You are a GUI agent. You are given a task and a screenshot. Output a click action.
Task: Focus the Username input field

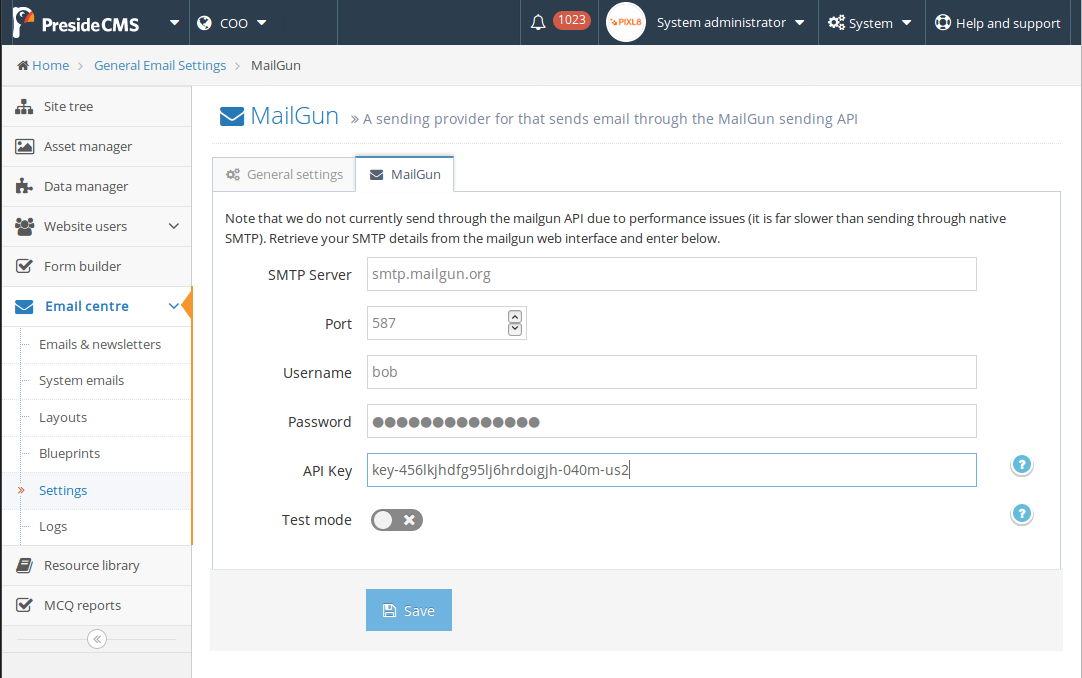(x=671, y=372)
